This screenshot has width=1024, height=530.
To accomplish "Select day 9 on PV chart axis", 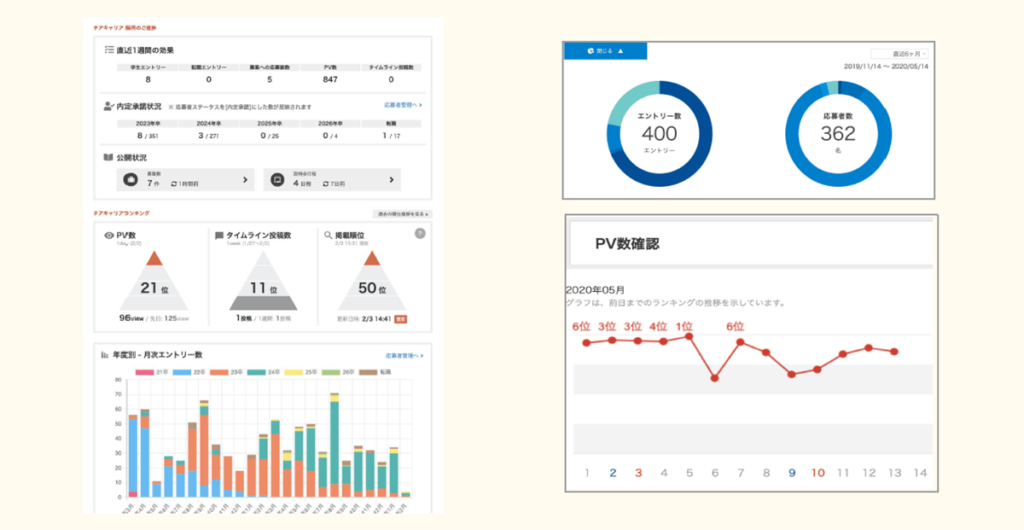I will pyautogui.click(x=791, y=473).
